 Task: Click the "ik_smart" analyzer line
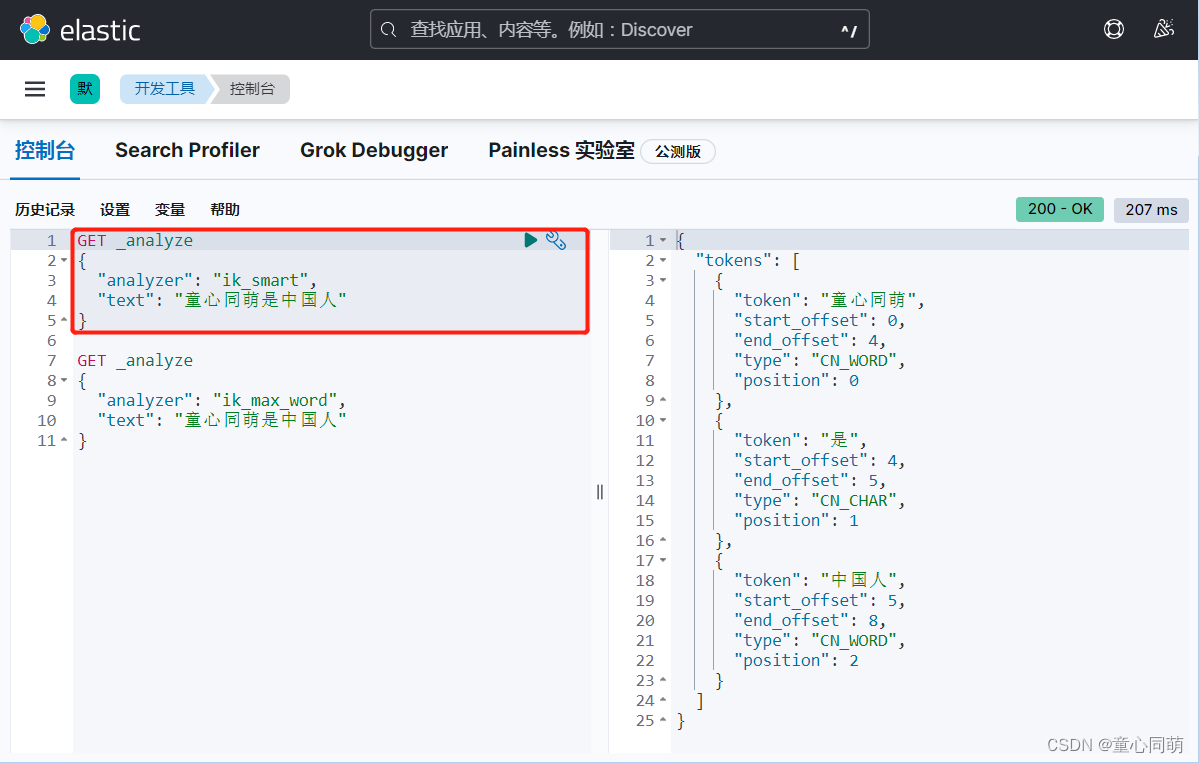coord(206,281)
